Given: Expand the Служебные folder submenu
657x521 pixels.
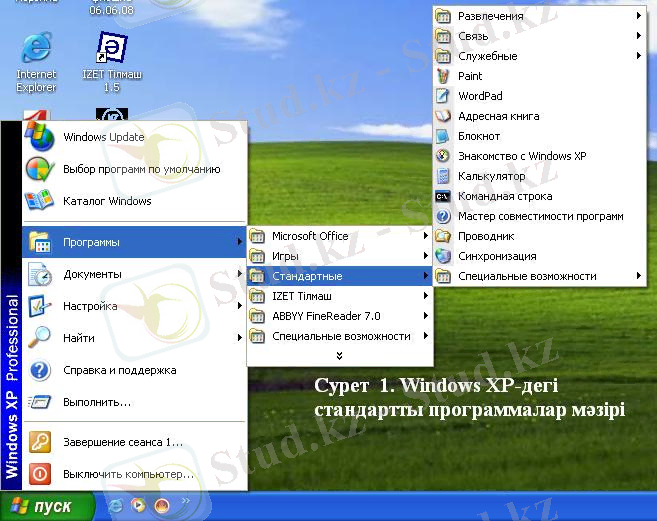Looking at the screenshot, I should click(487, 56).
